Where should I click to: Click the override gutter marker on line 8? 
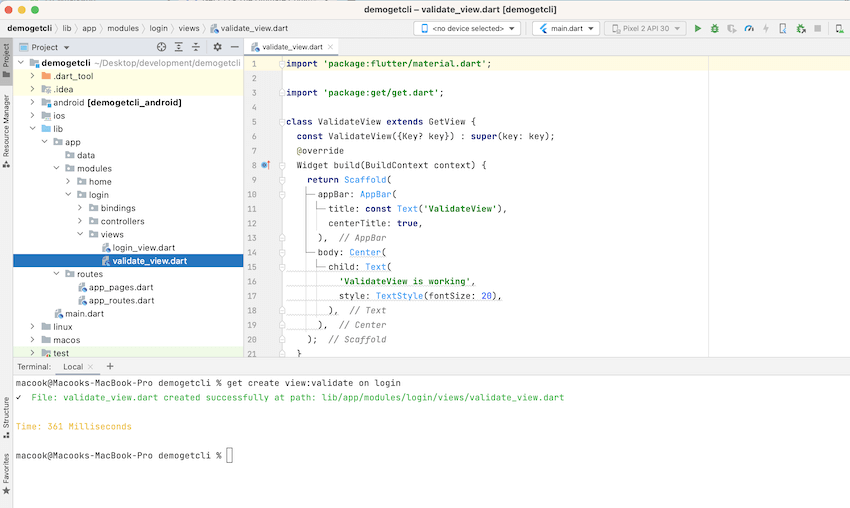coord(266,165)
